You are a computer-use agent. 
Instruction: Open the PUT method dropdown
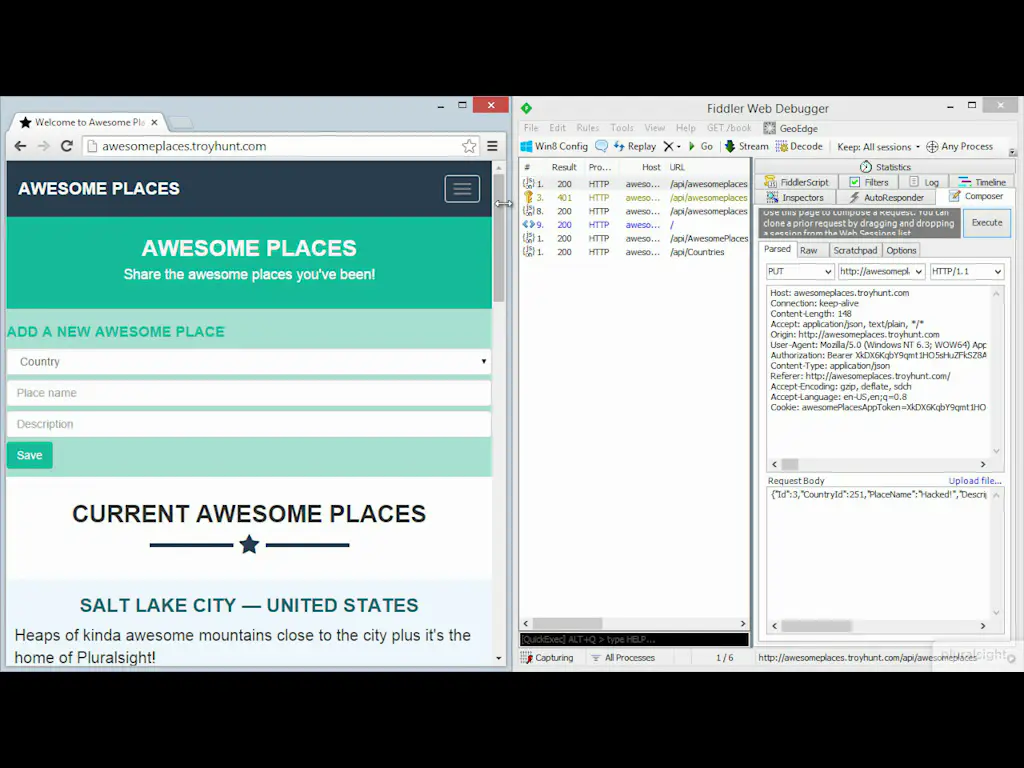coord(800,271)
